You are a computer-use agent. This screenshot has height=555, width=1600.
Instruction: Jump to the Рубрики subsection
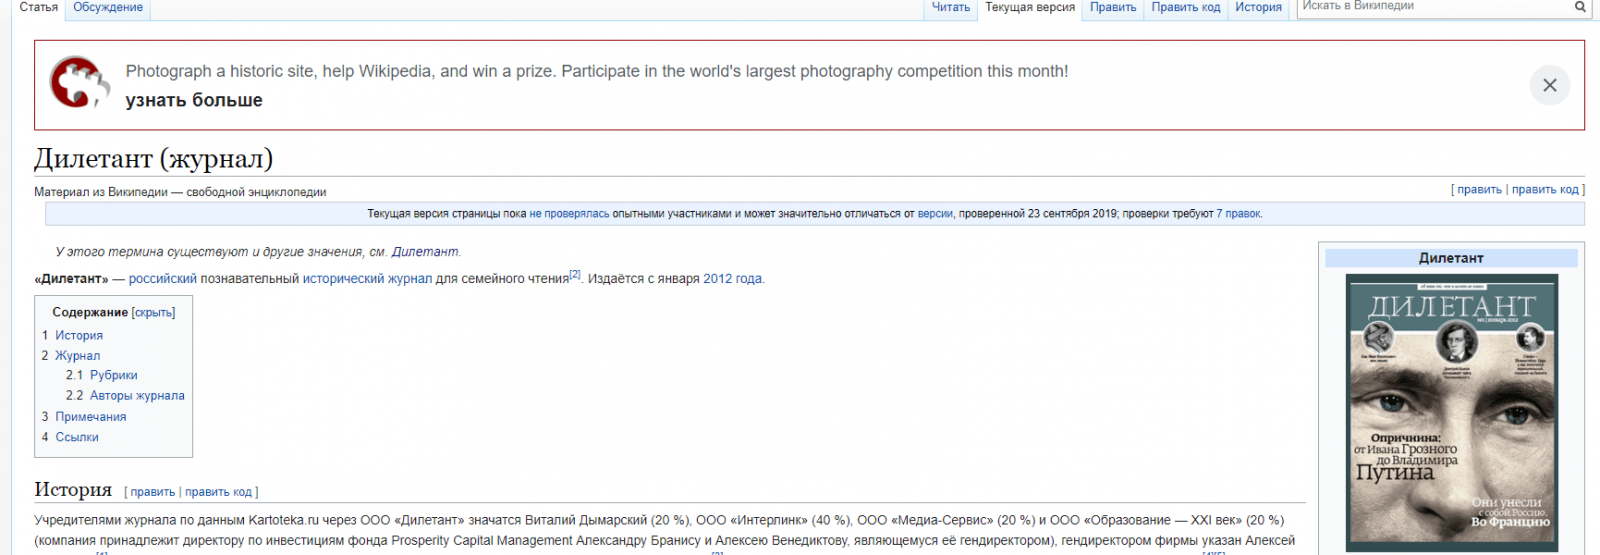[x=114, y=375]
